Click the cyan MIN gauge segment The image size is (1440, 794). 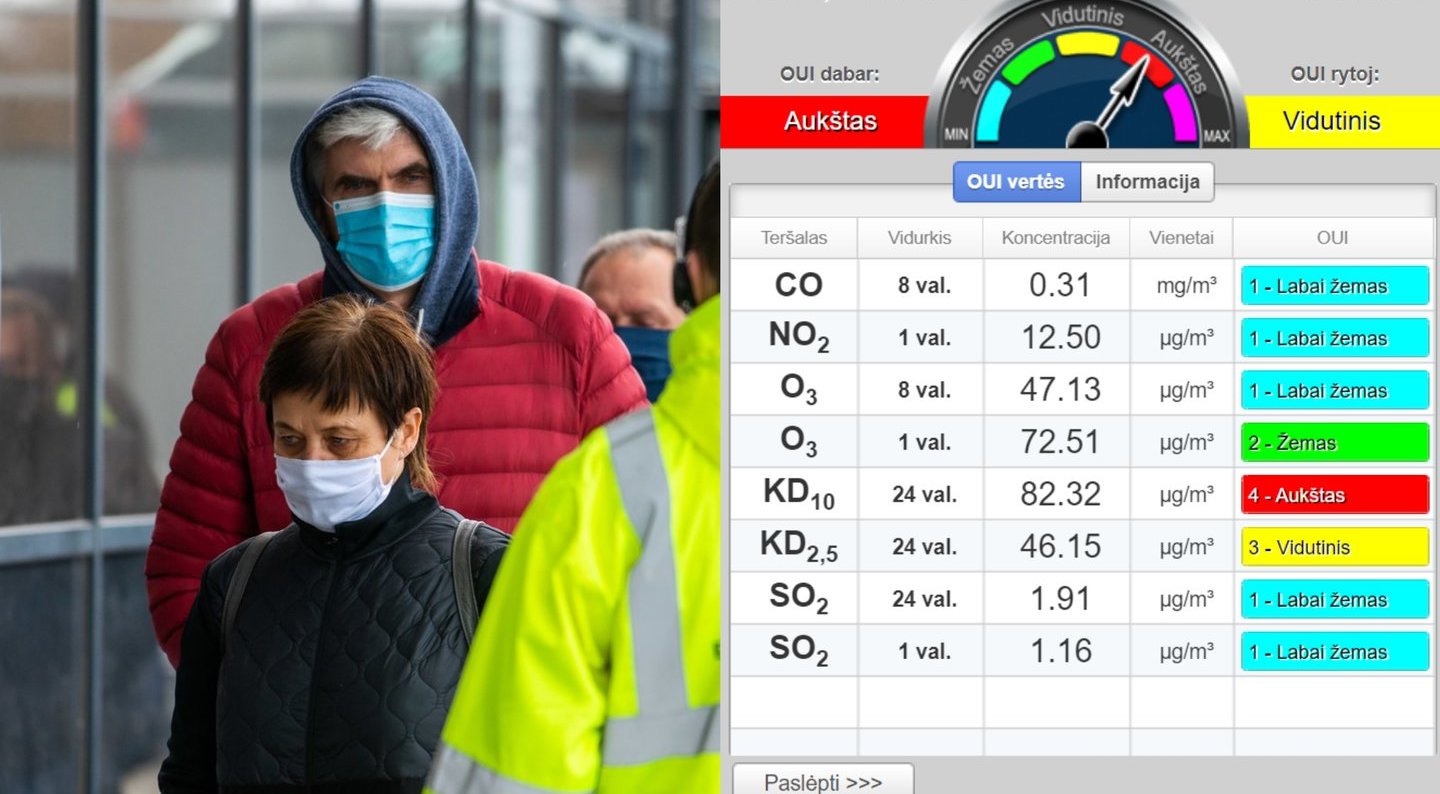point(991,112)
